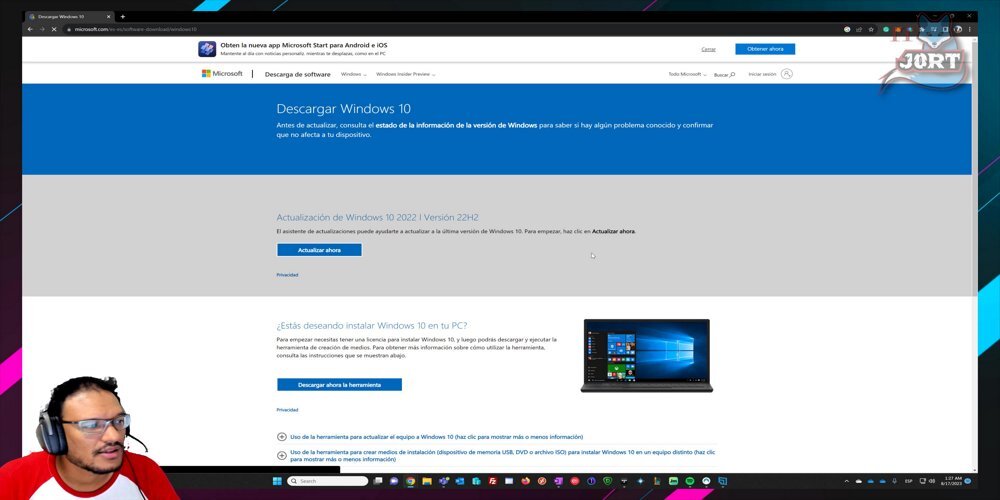
Task: Click the share page icon in address bar
Action: [859, 29]
